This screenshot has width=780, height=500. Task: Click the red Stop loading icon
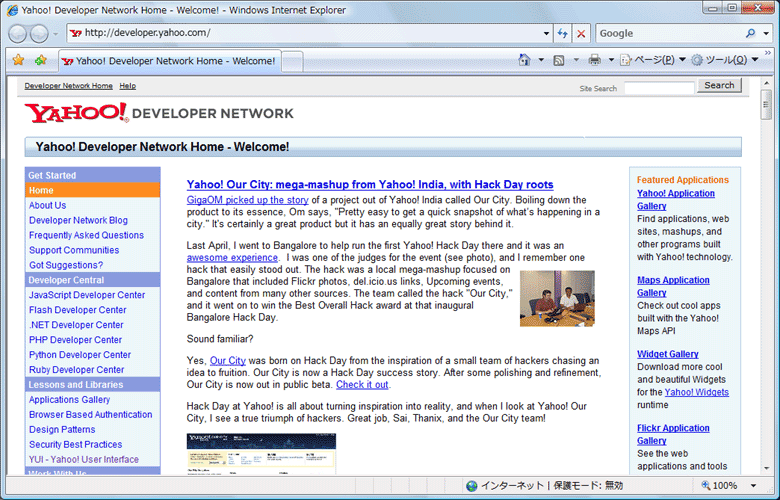(581, 33)
